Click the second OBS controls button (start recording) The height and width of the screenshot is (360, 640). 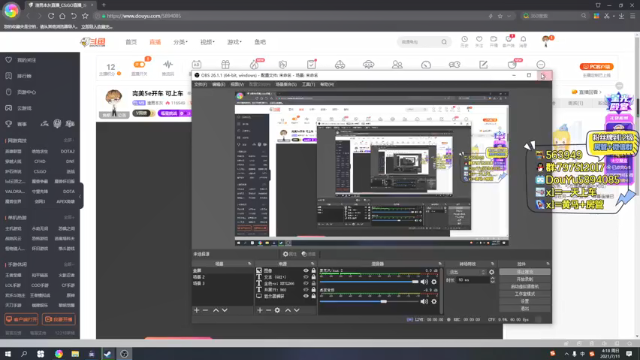(524, 279)
